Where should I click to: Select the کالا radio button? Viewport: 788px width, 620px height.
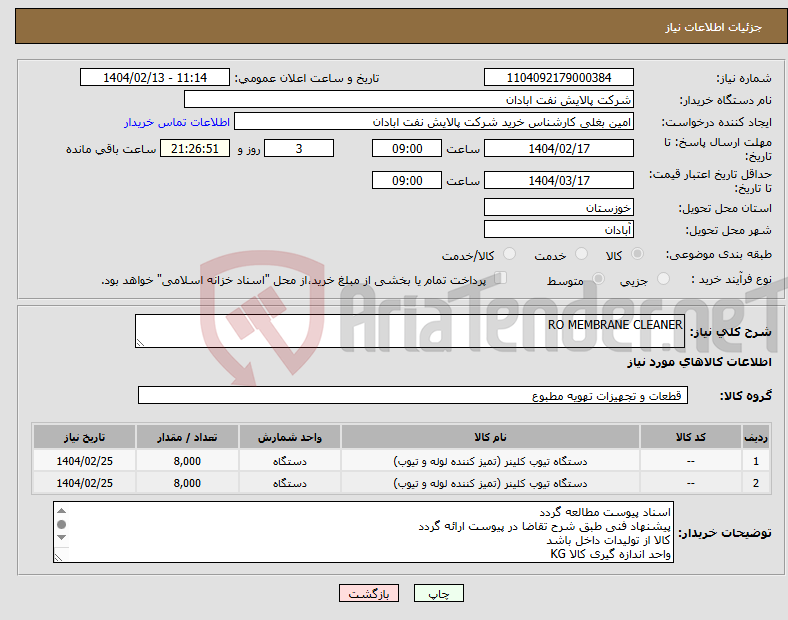click(637, 254)
